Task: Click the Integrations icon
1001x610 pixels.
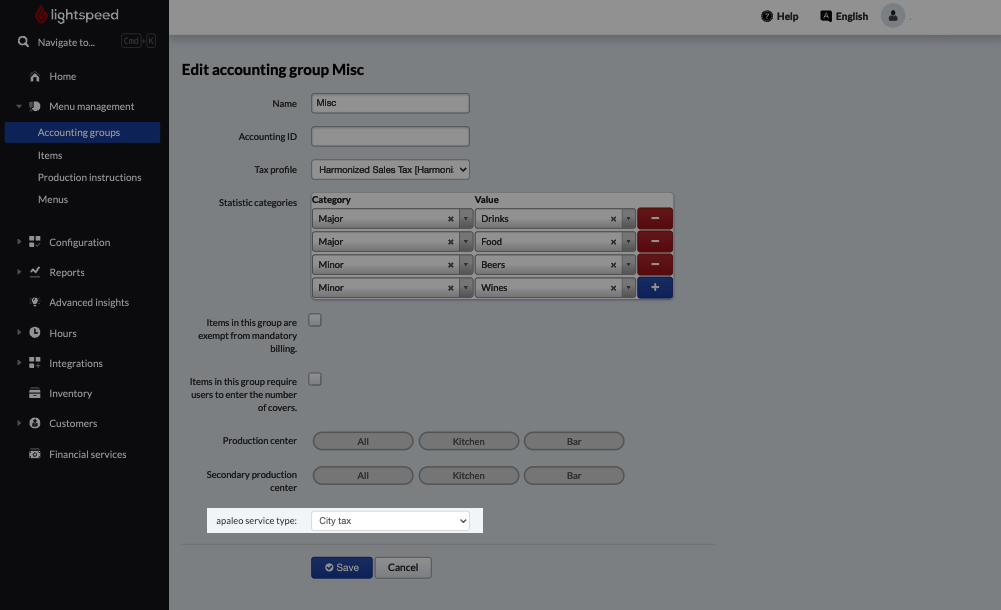Action: point(35,362)
